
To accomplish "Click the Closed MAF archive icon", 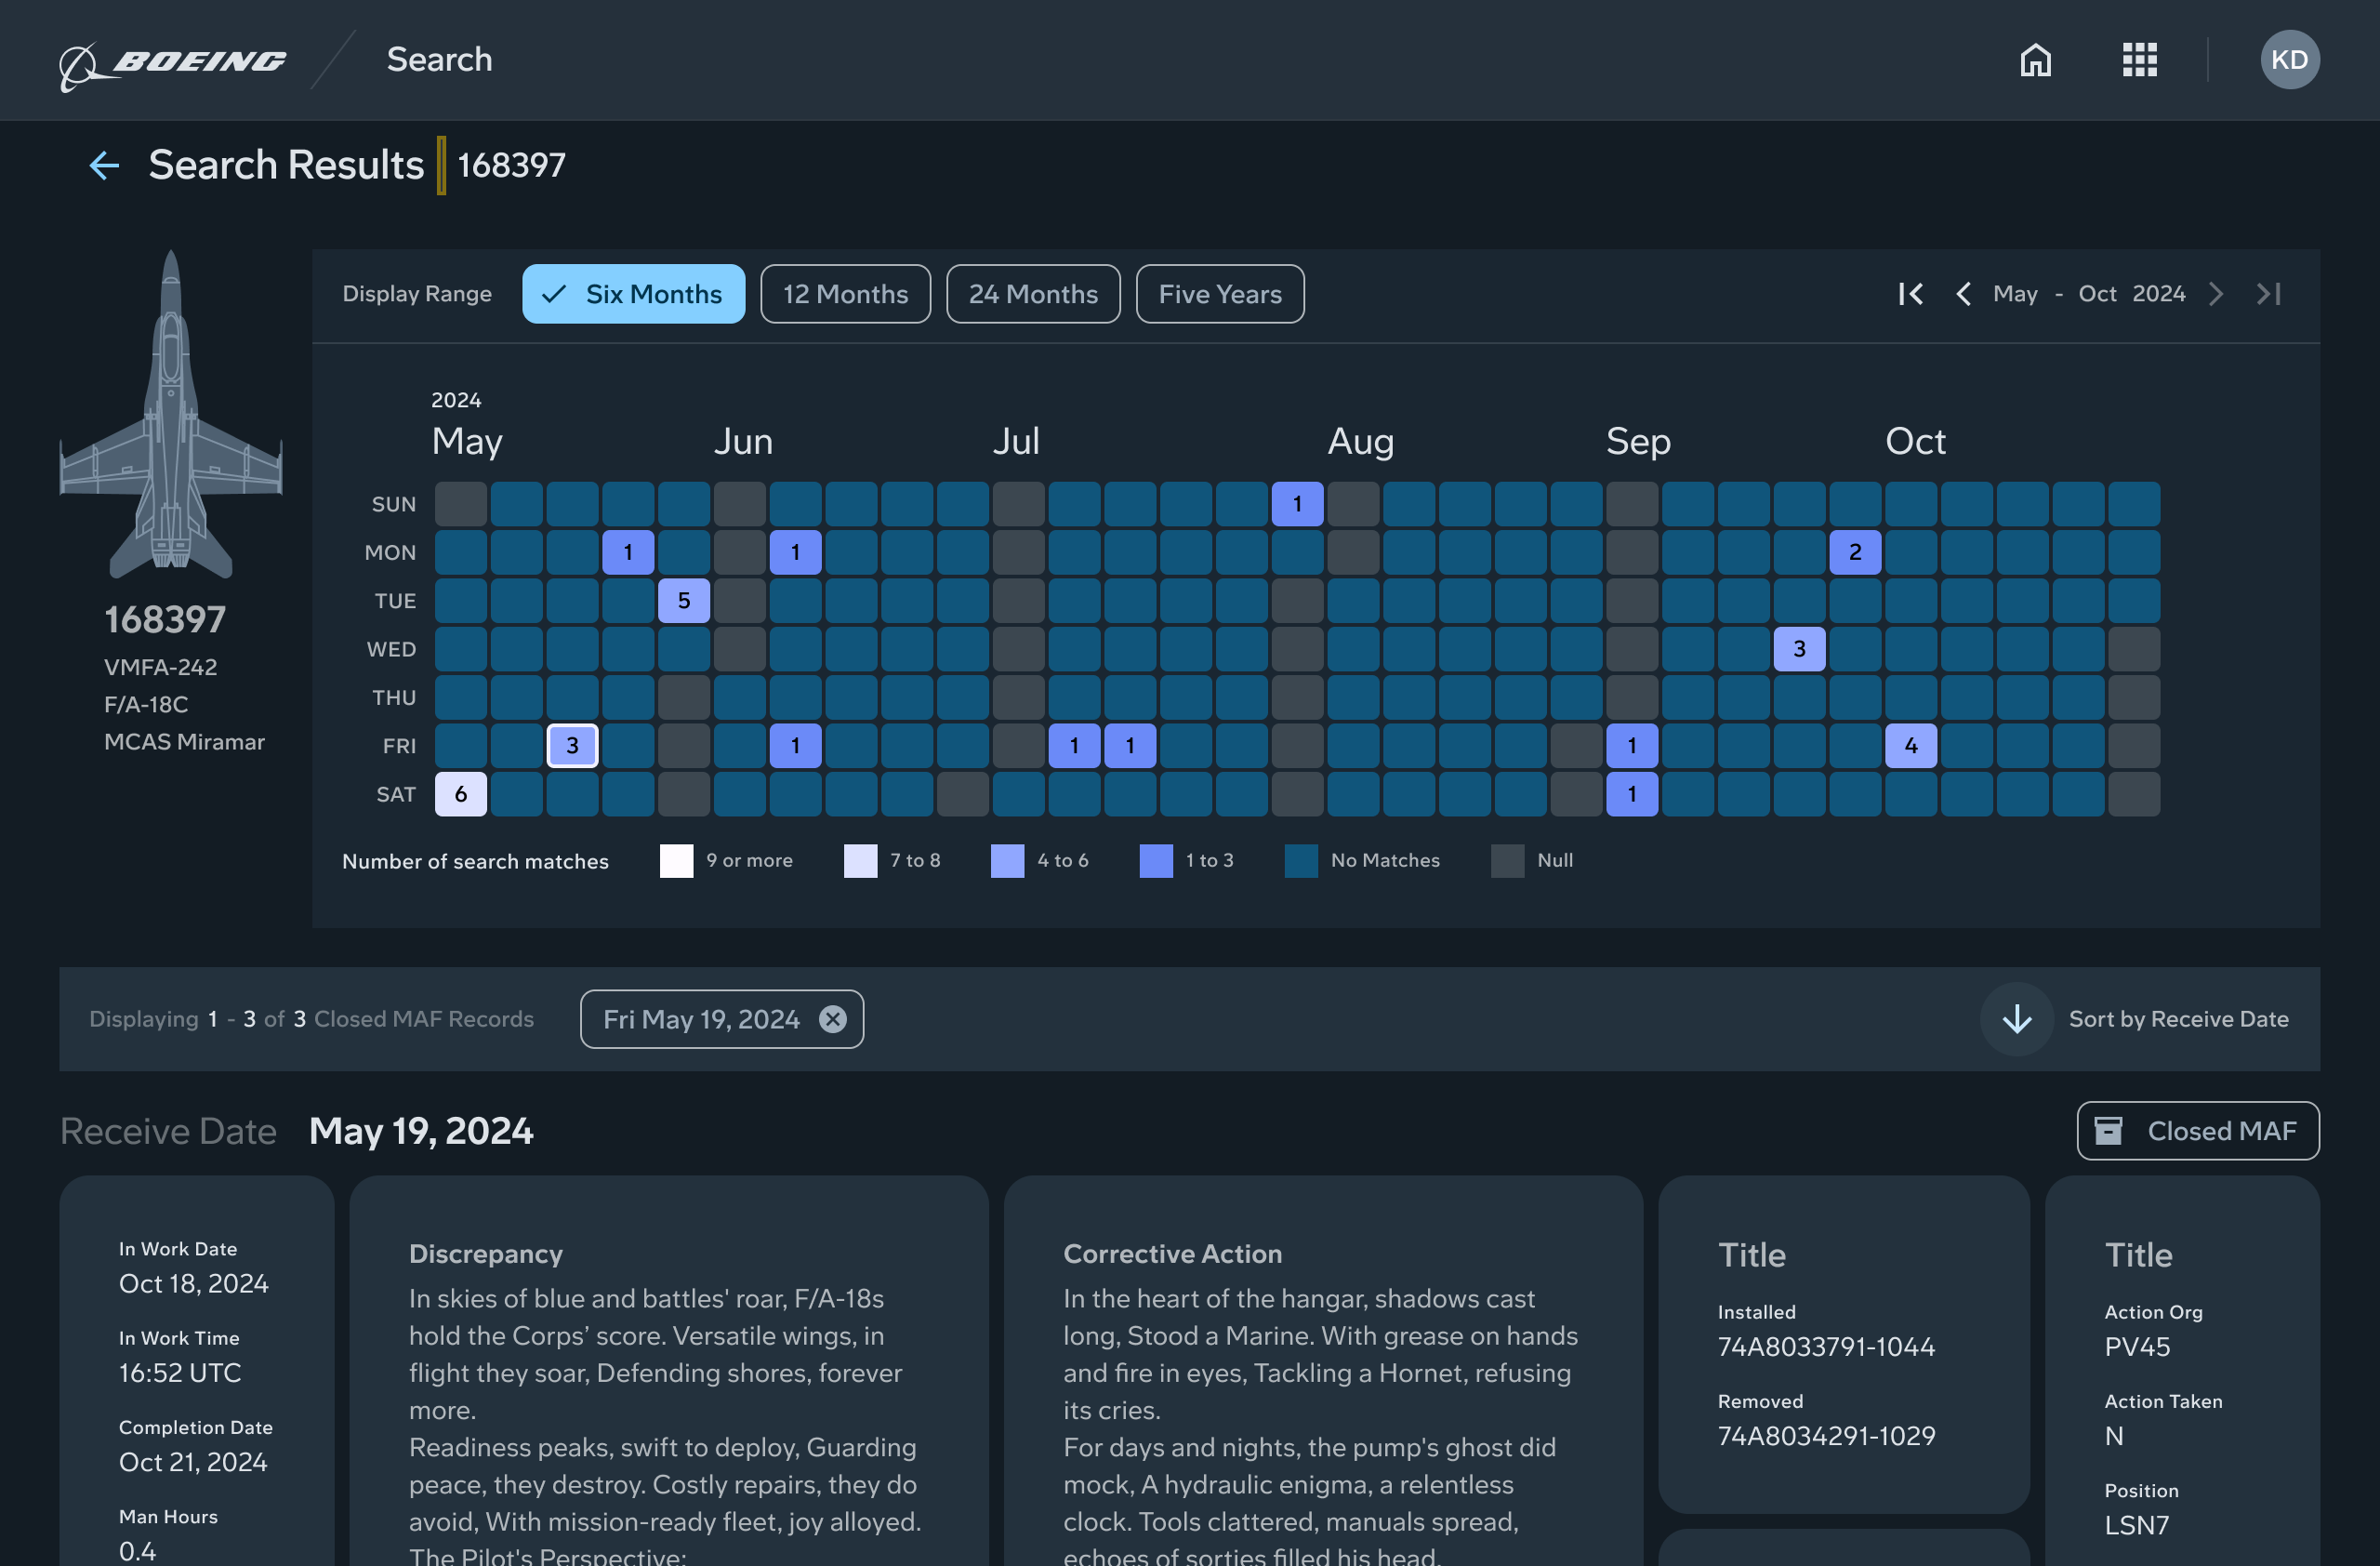I will coord(2108,1131).
